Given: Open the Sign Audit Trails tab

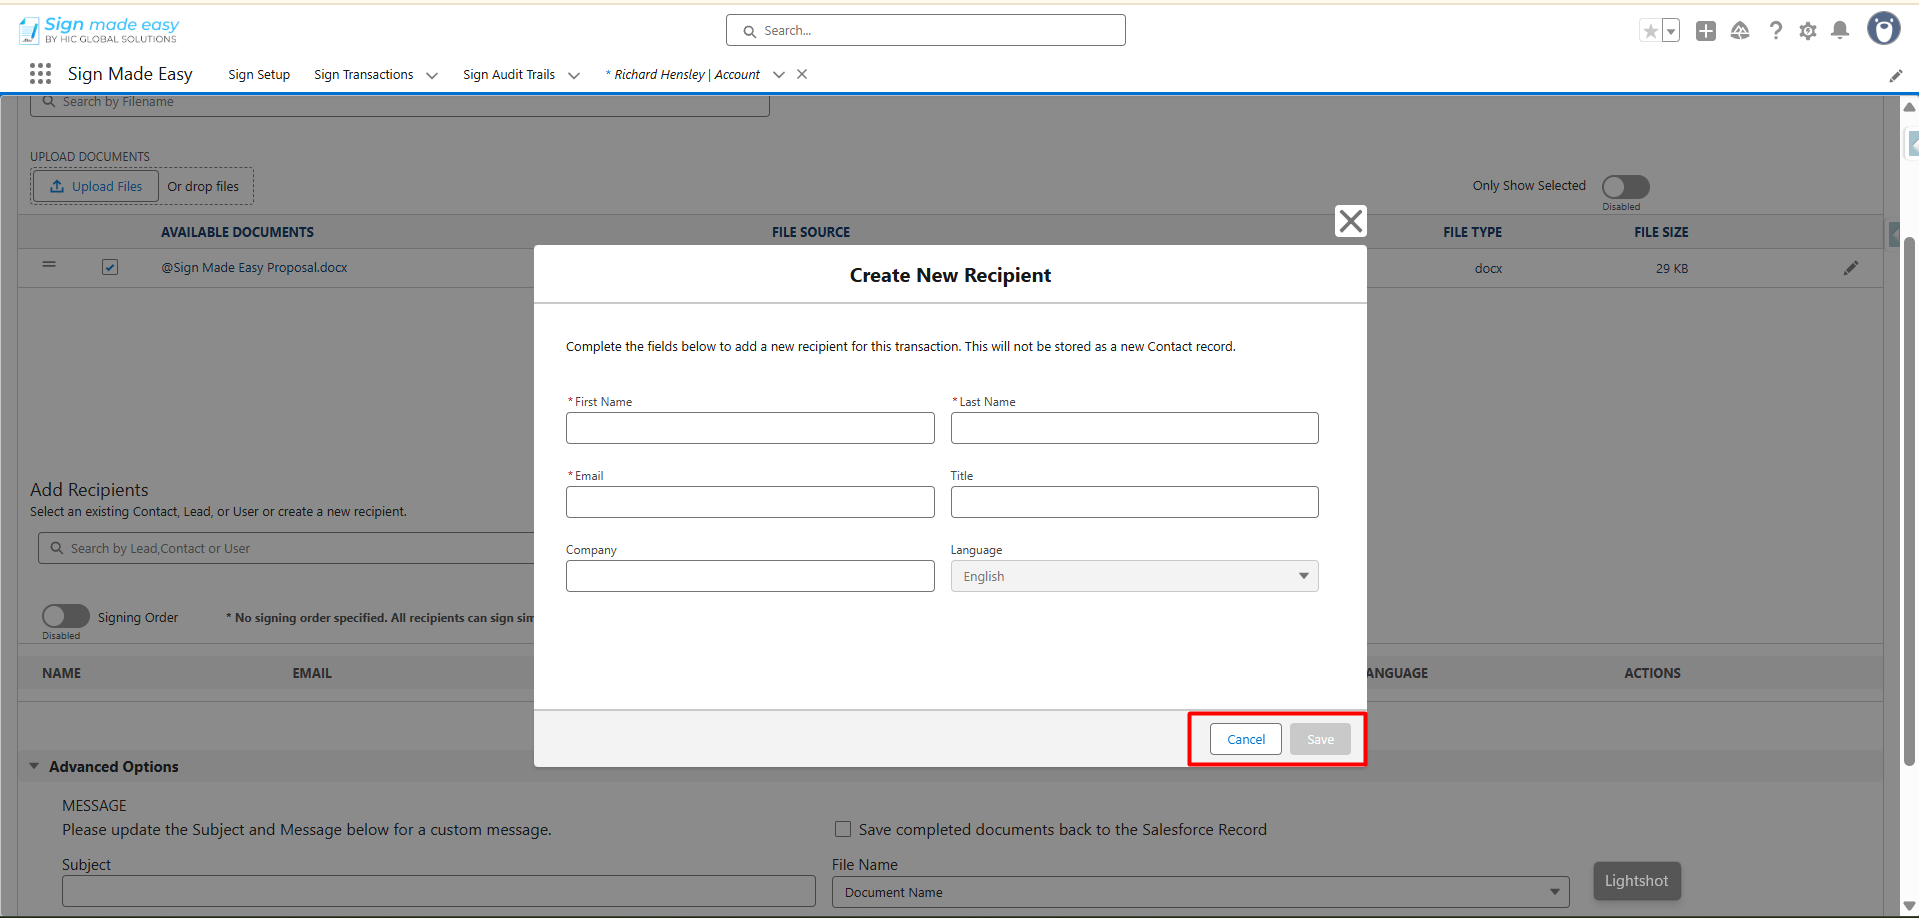Looking at the screenshot, I should (x=509, y=75).
